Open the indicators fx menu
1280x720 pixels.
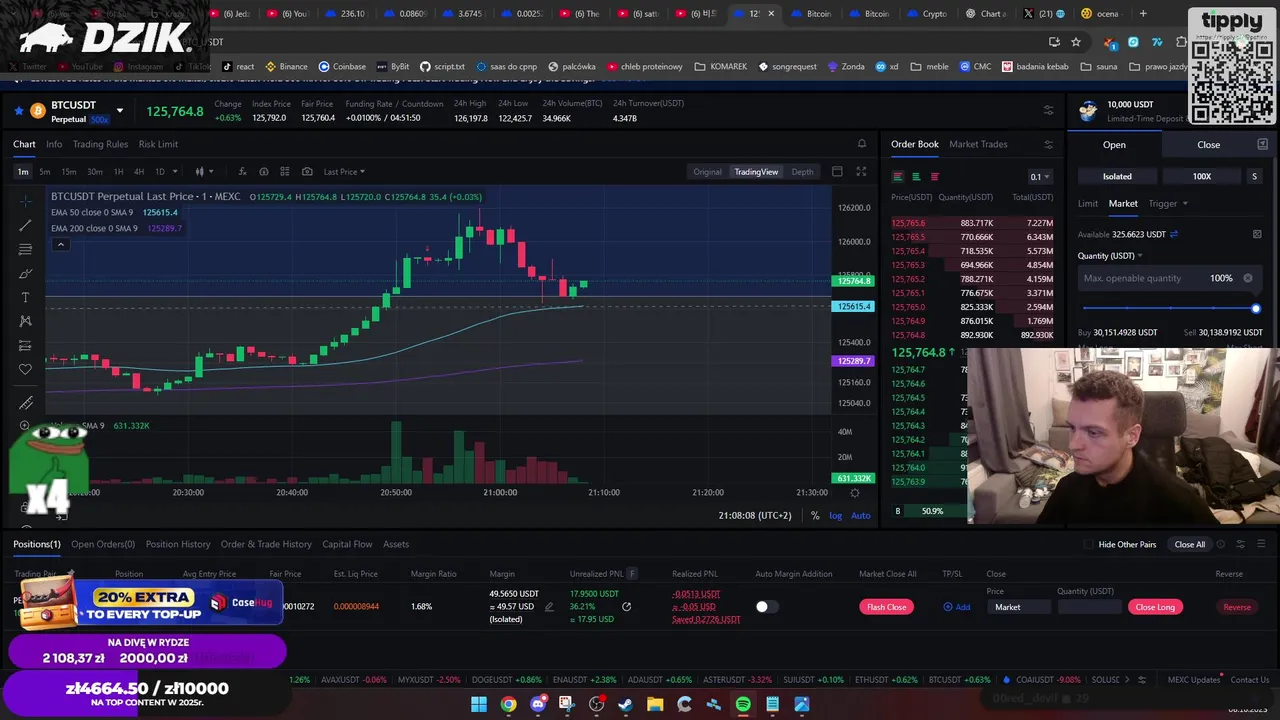[x=241, y=172]
